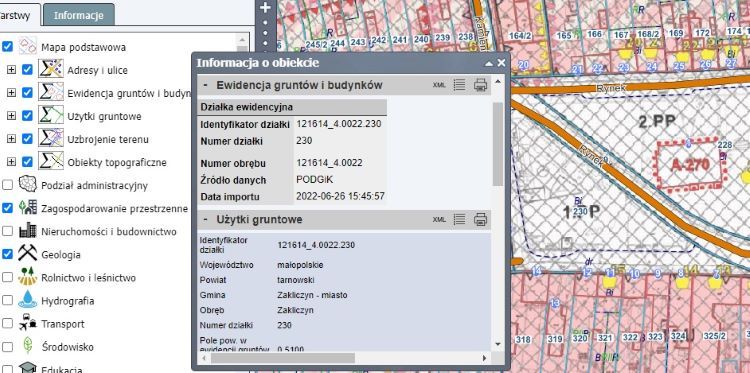Viewport: 750px width, 373px height.
Task: Export Użytki gruntowe section as XML
Action: point(439,219)
